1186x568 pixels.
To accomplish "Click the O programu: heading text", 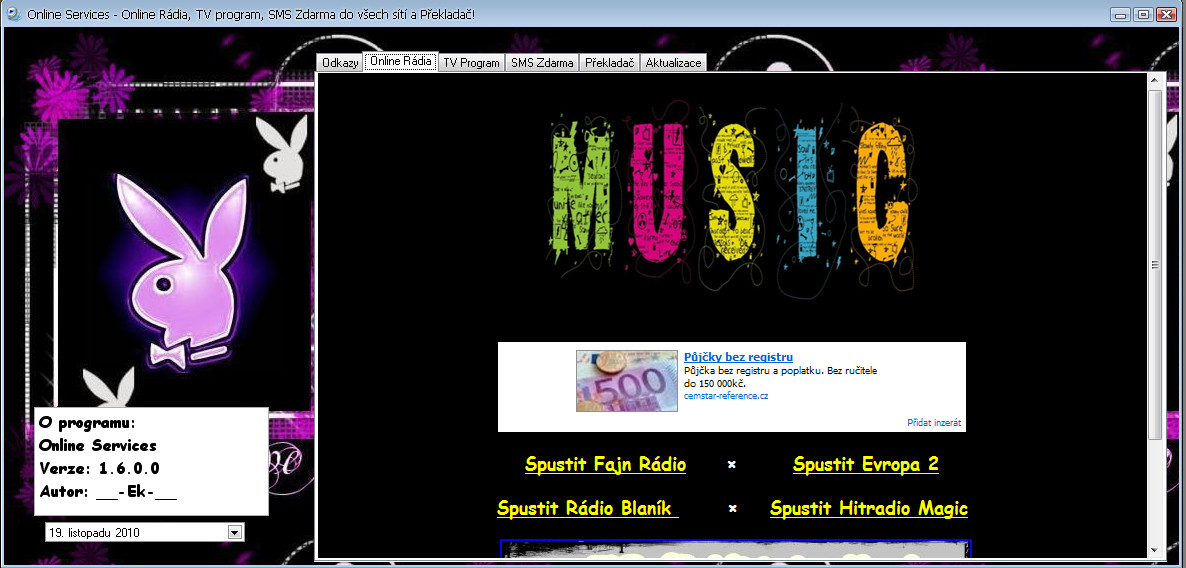I will (87, 422).
